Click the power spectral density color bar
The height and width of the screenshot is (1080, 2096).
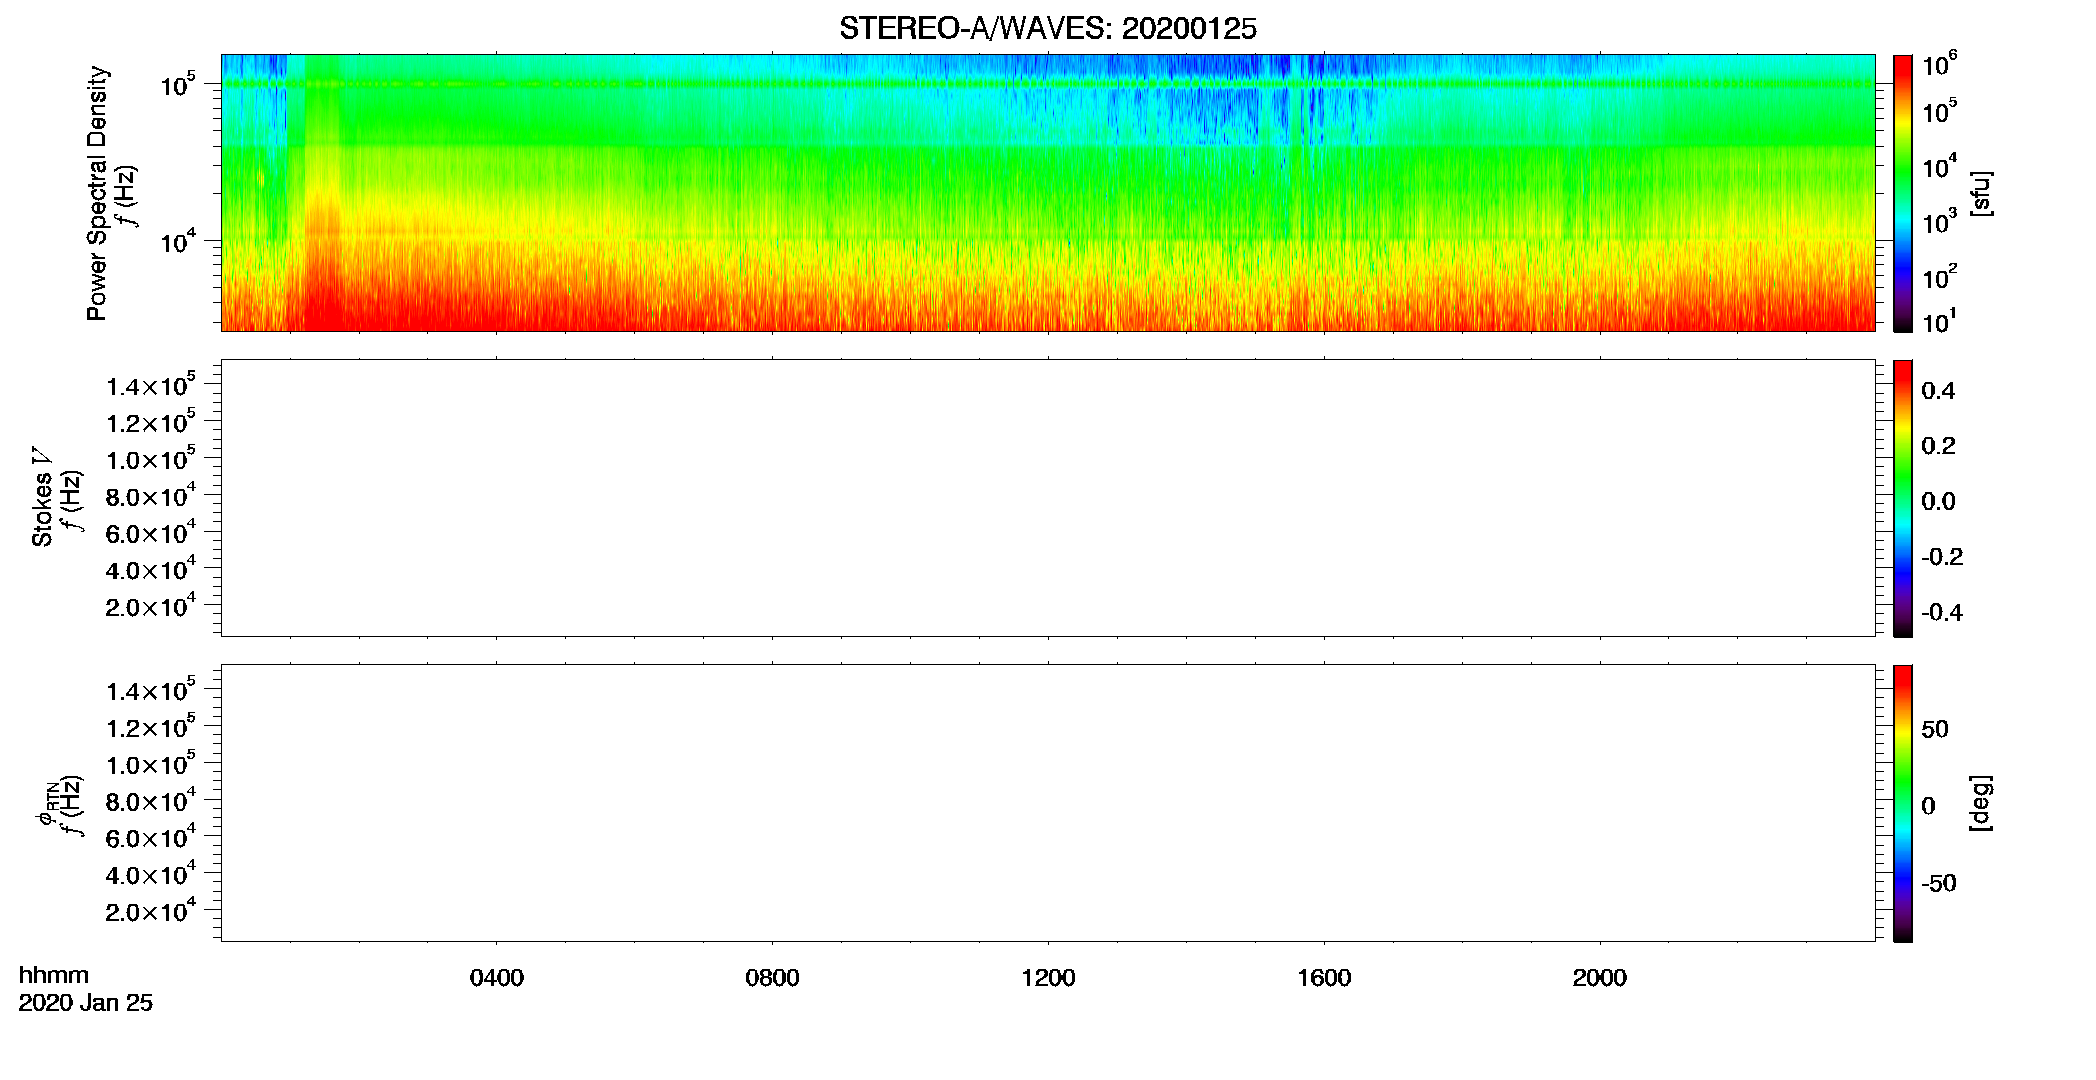pyautogui.click(x=1903, y=193)
